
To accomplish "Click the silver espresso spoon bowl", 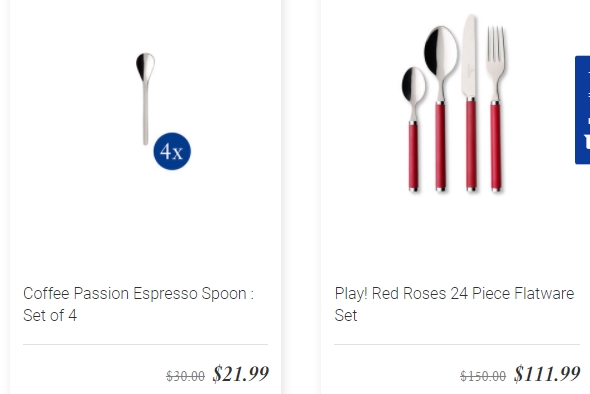I will [146, 66].
